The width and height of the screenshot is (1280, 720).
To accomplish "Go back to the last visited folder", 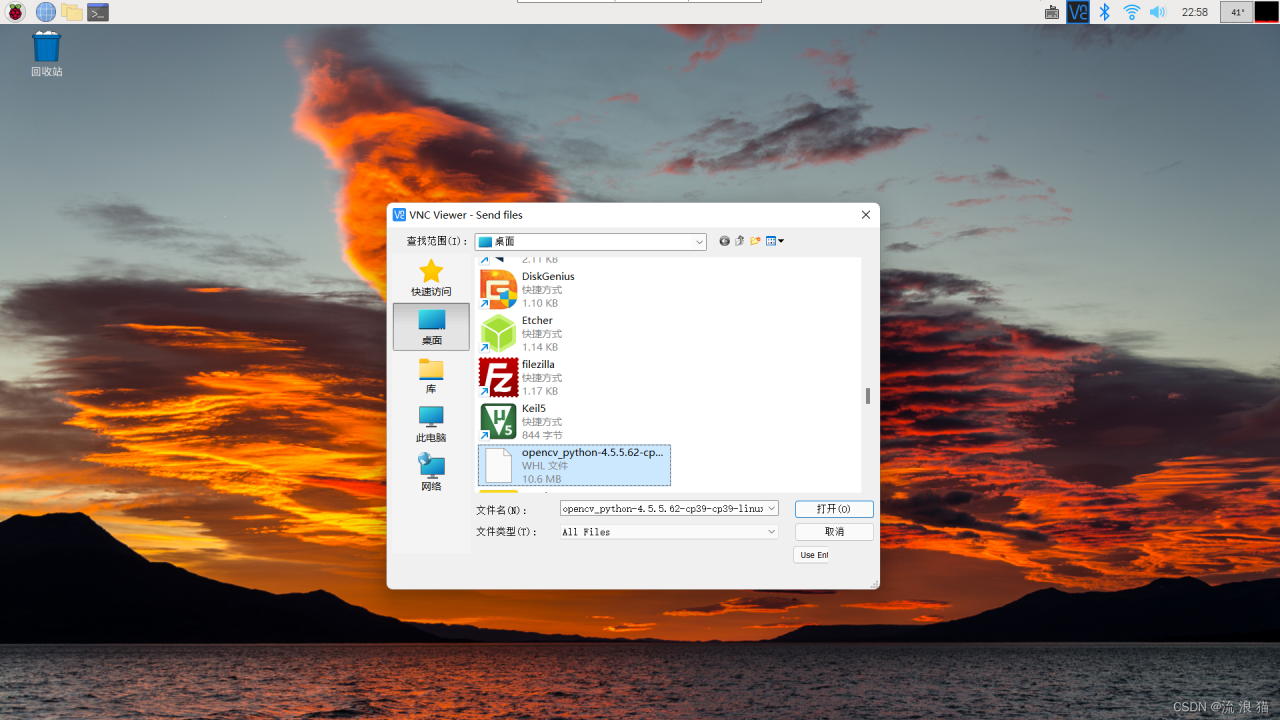I will pos(724,241).
